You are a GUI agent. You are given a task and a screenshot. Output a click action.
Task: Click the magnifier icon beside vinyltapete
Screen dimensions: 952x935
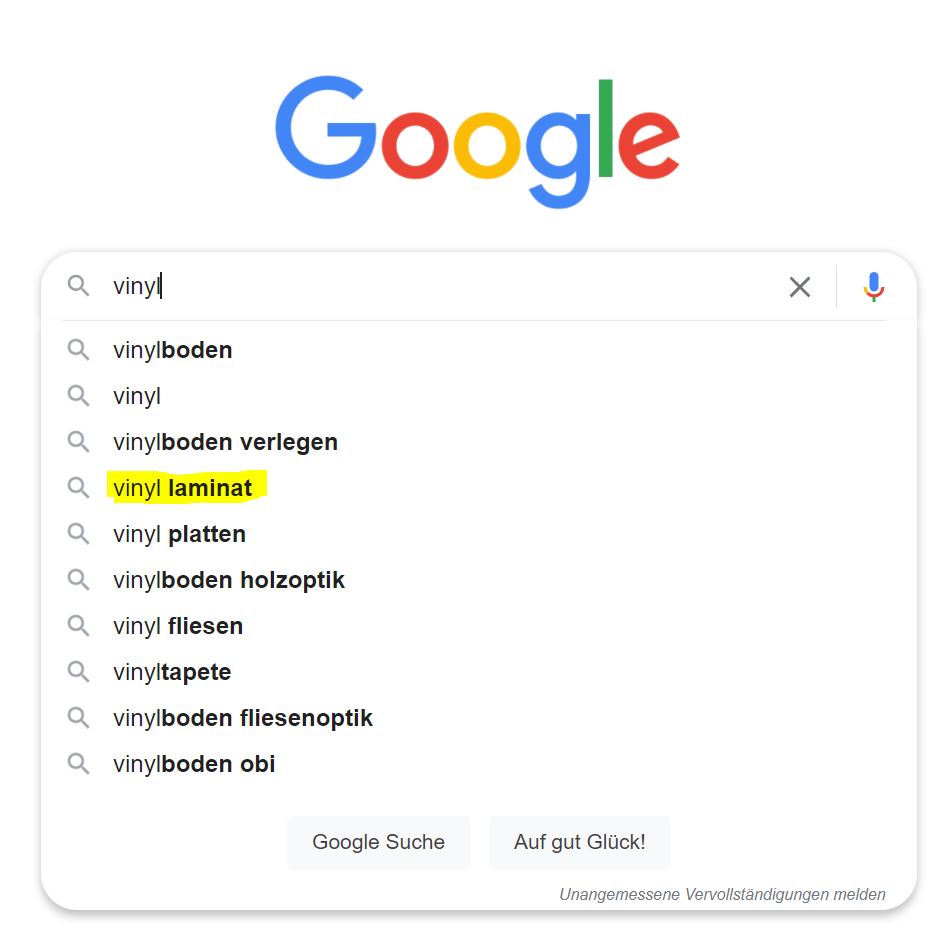78,672
